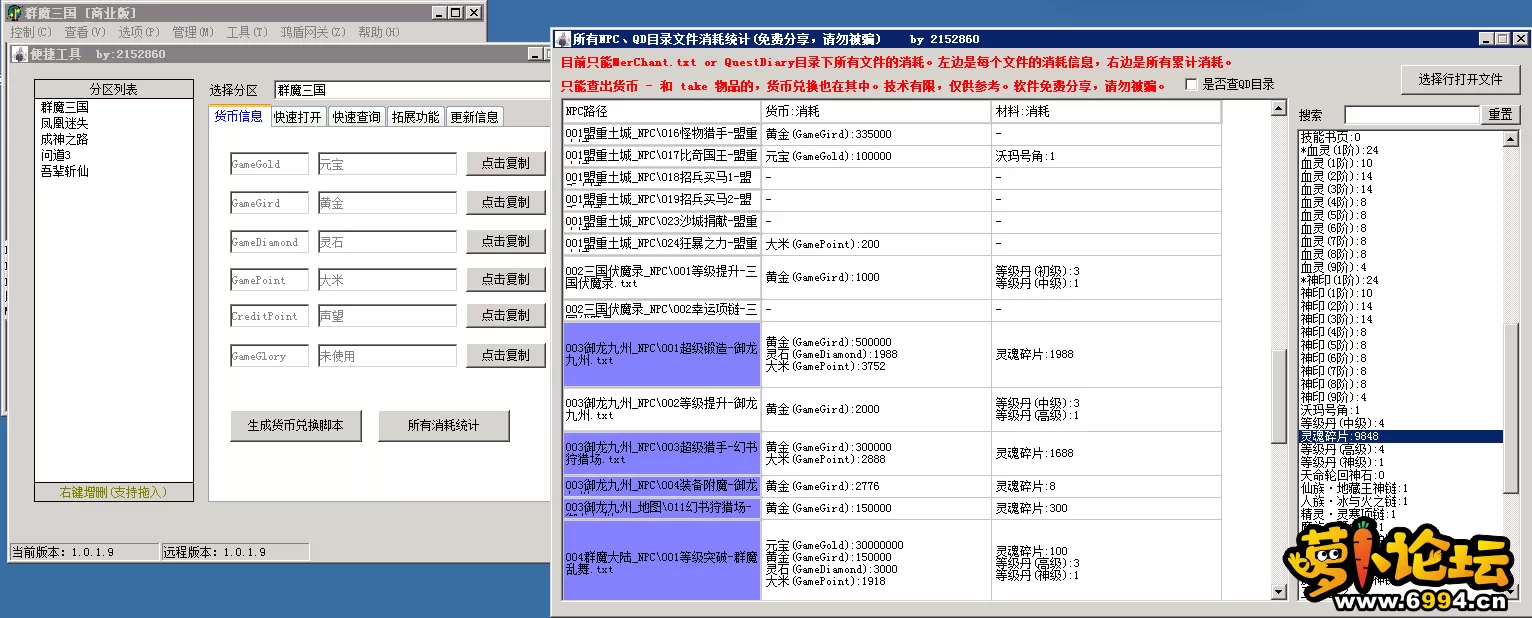Open the 鸿盾网关(Z) menu
Image resolution: width=1532 pixels, height=618 pixels.
pos(312,32)
